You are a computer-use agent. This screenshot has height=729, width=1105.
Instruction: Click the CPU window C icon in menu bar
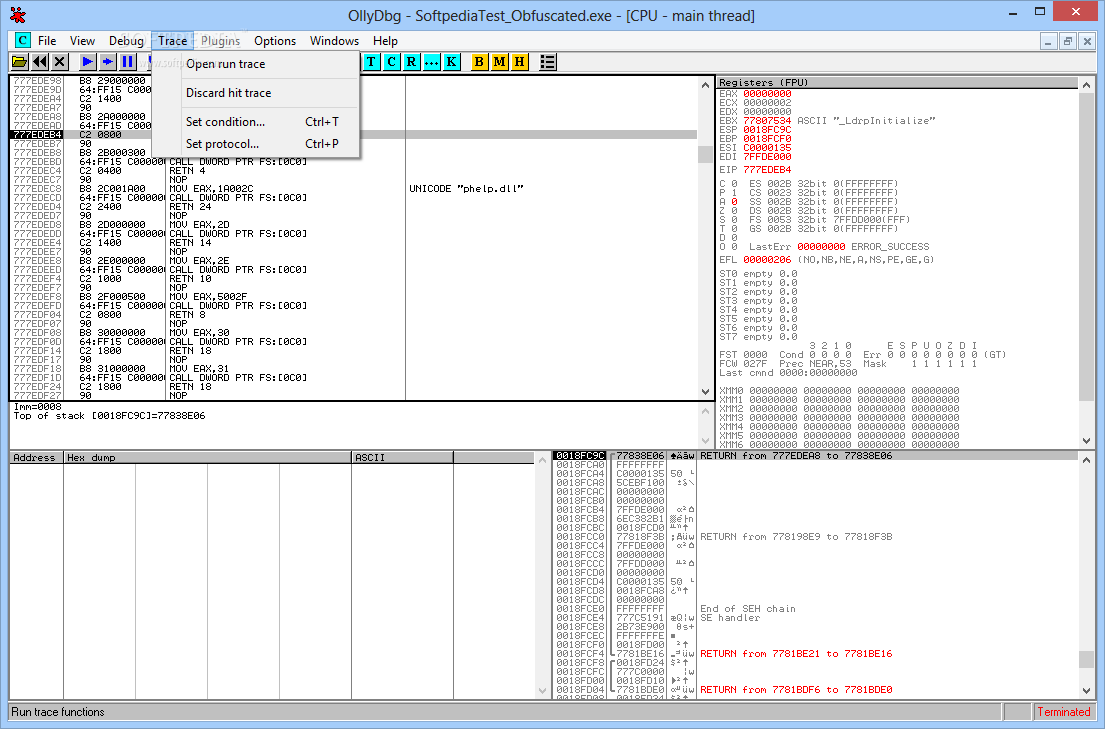click(23, 40)
